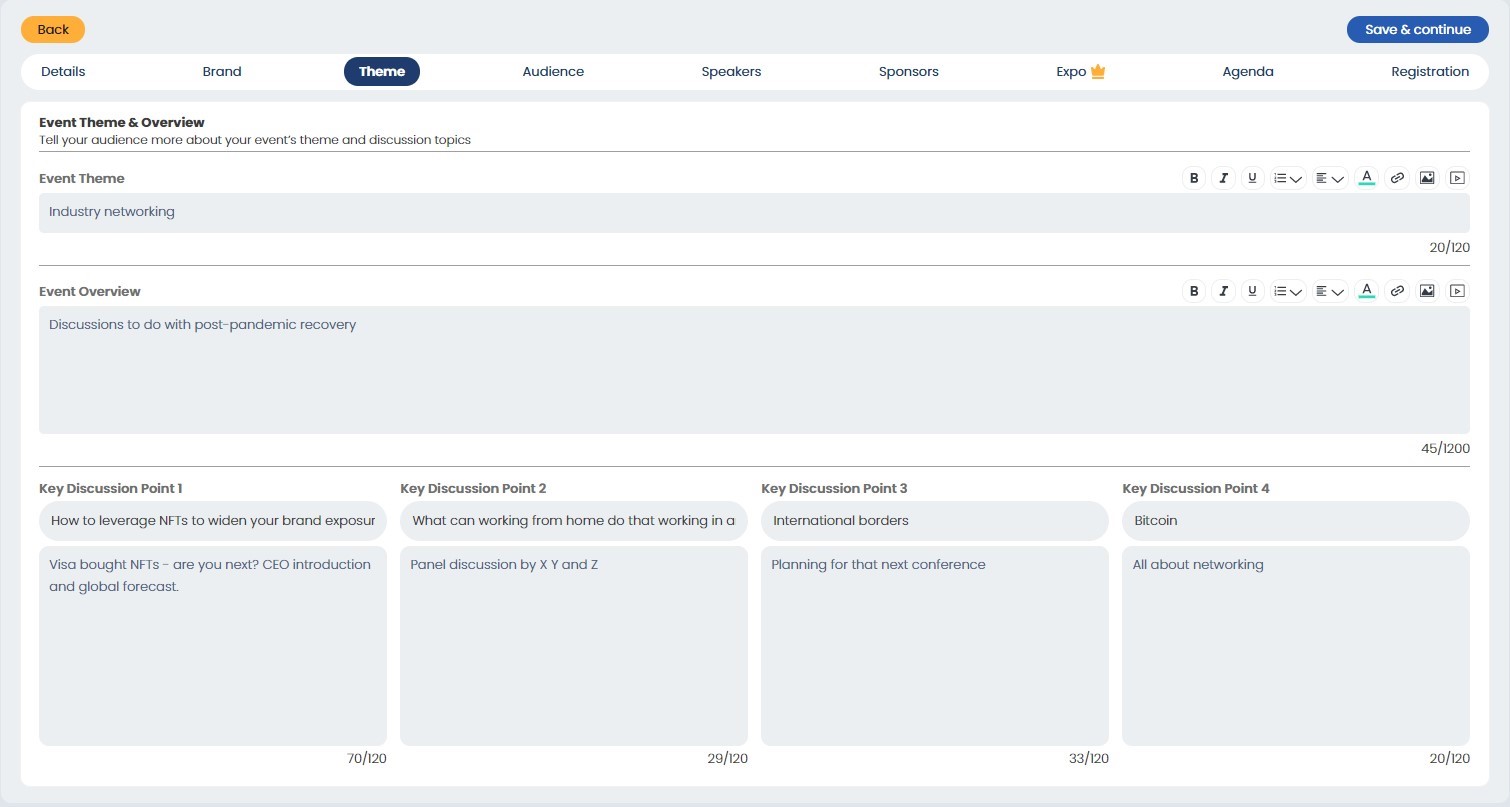
Task: Apply underline in Event Theme toolbar
Action: tap(1252, 178)
